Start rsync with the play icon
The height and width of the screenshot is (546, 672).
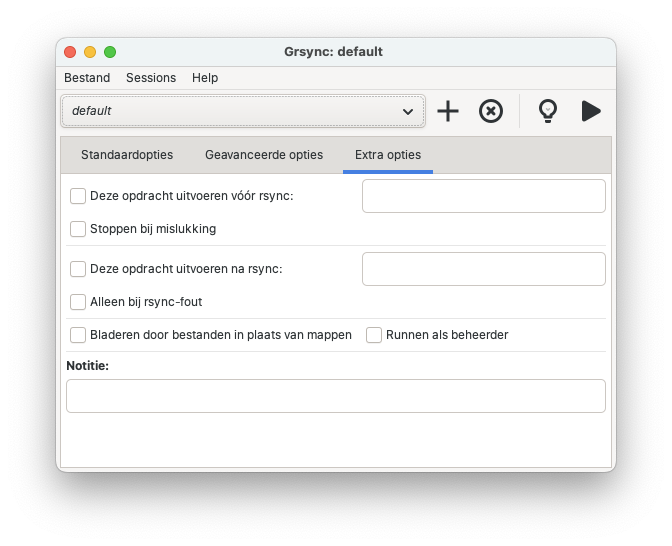point(591,111)
